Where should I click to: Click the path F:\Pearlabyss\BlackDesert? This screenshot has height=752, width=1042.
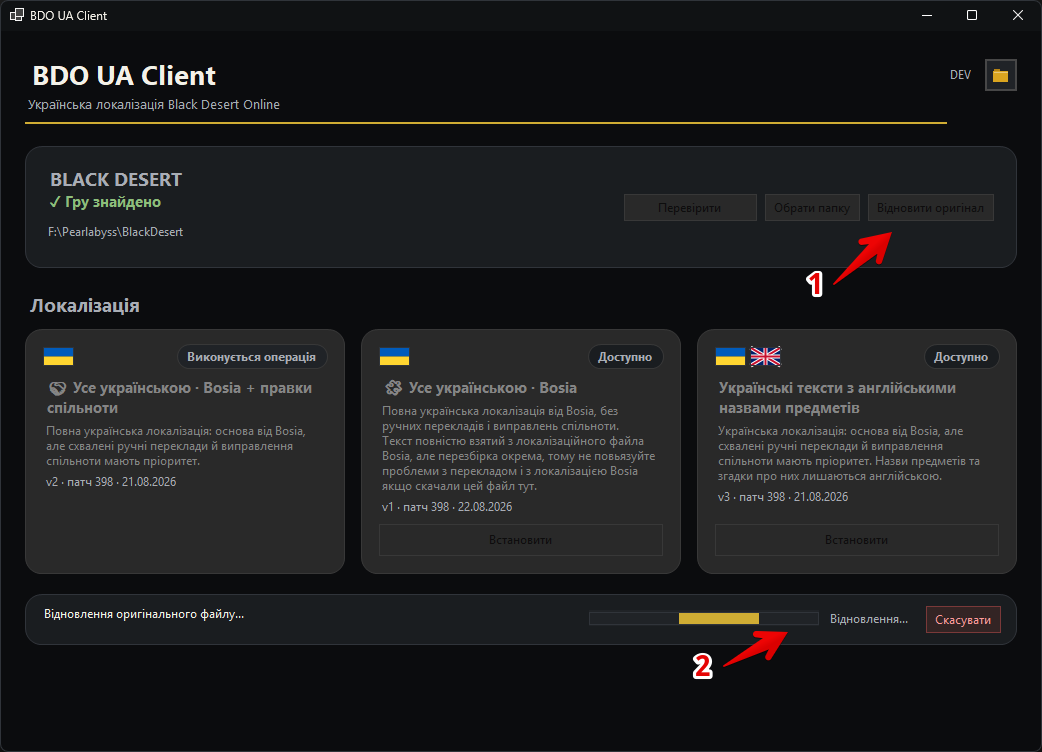tap(116, 232)
